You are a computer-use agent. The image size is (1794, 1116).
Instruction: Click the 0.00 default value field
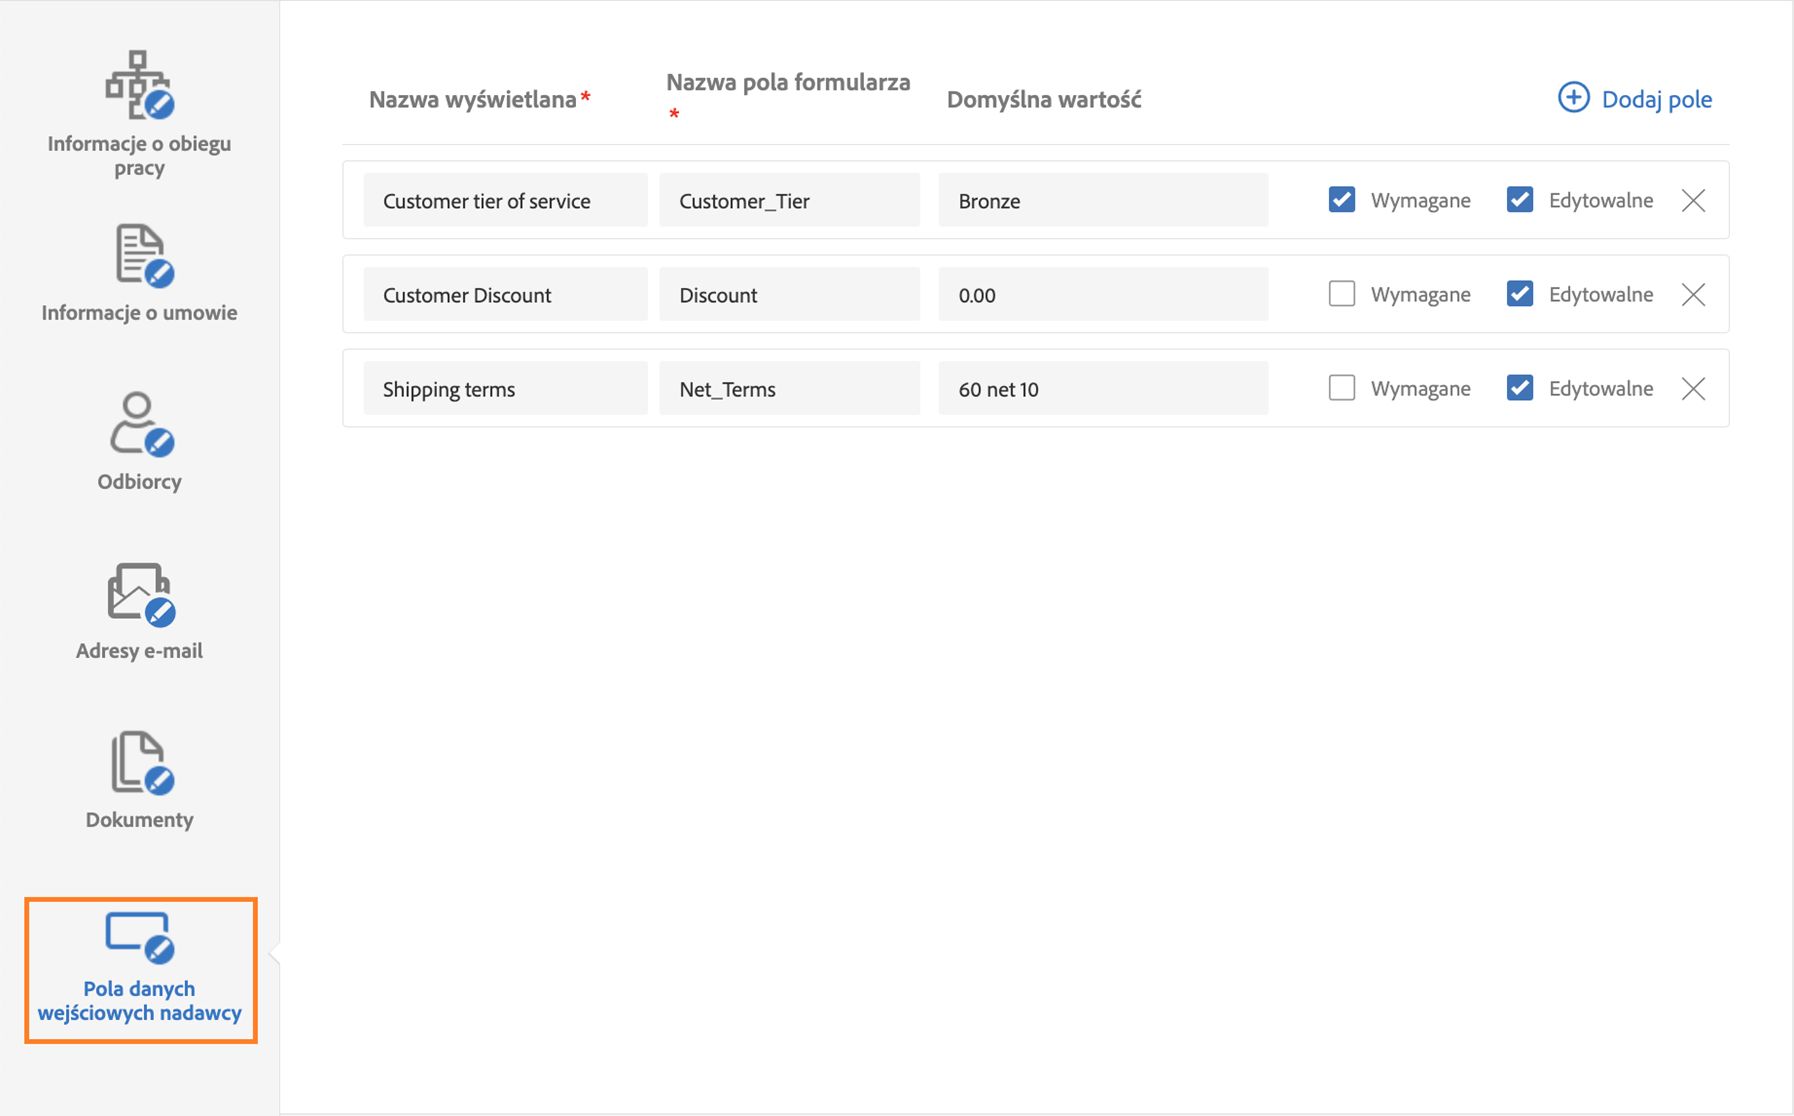click(1103, 294)
